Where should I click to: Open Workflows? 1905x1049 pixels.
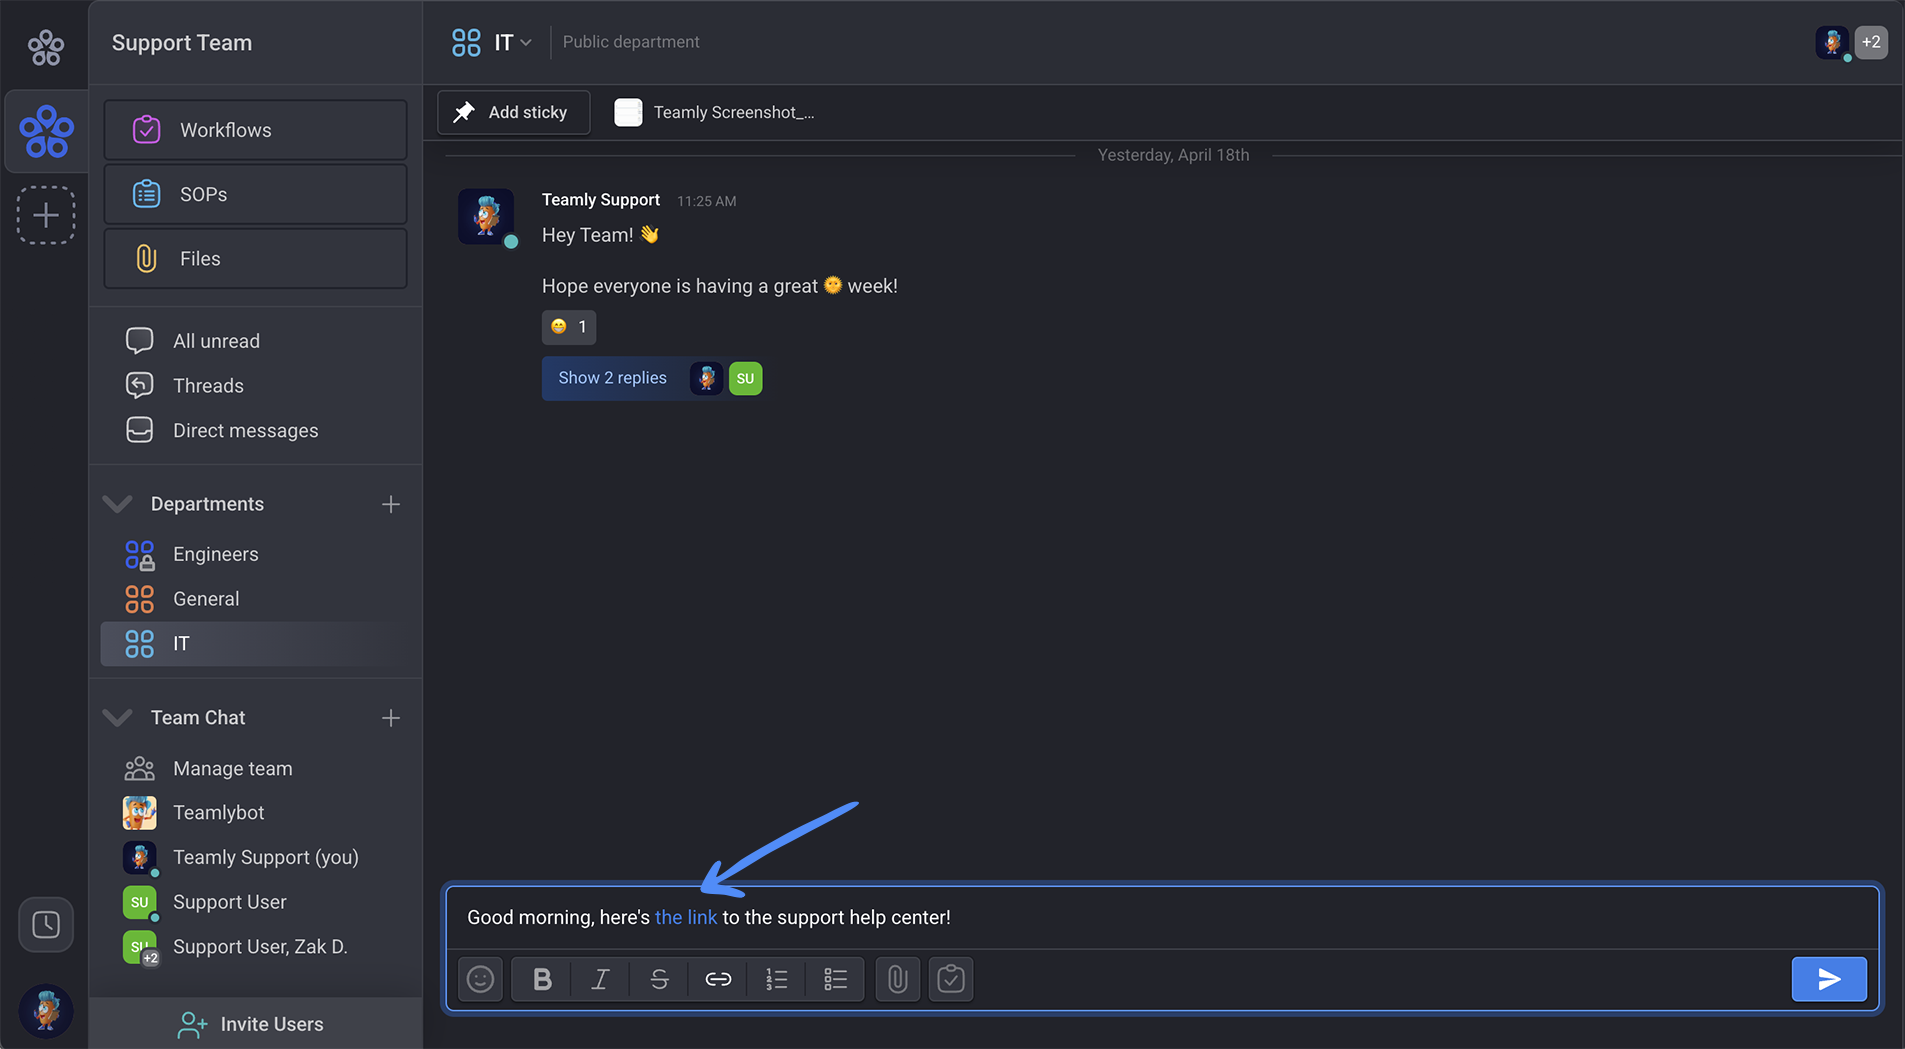pyautogui.click(x=256, y=130)
